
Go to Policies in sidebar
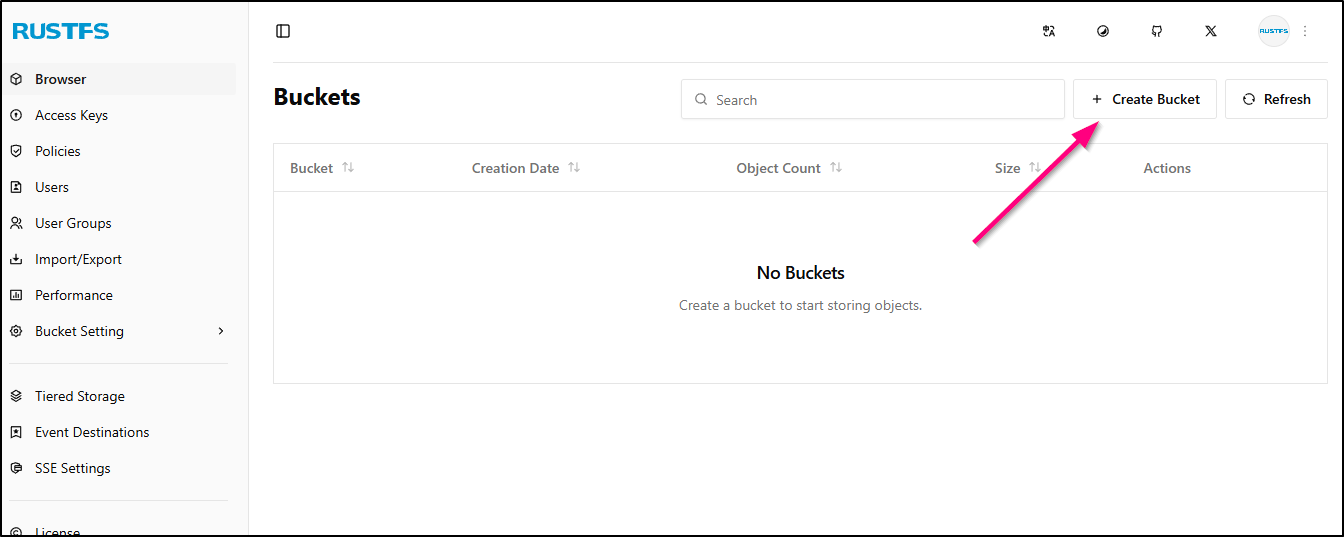[x=58, y=151]
